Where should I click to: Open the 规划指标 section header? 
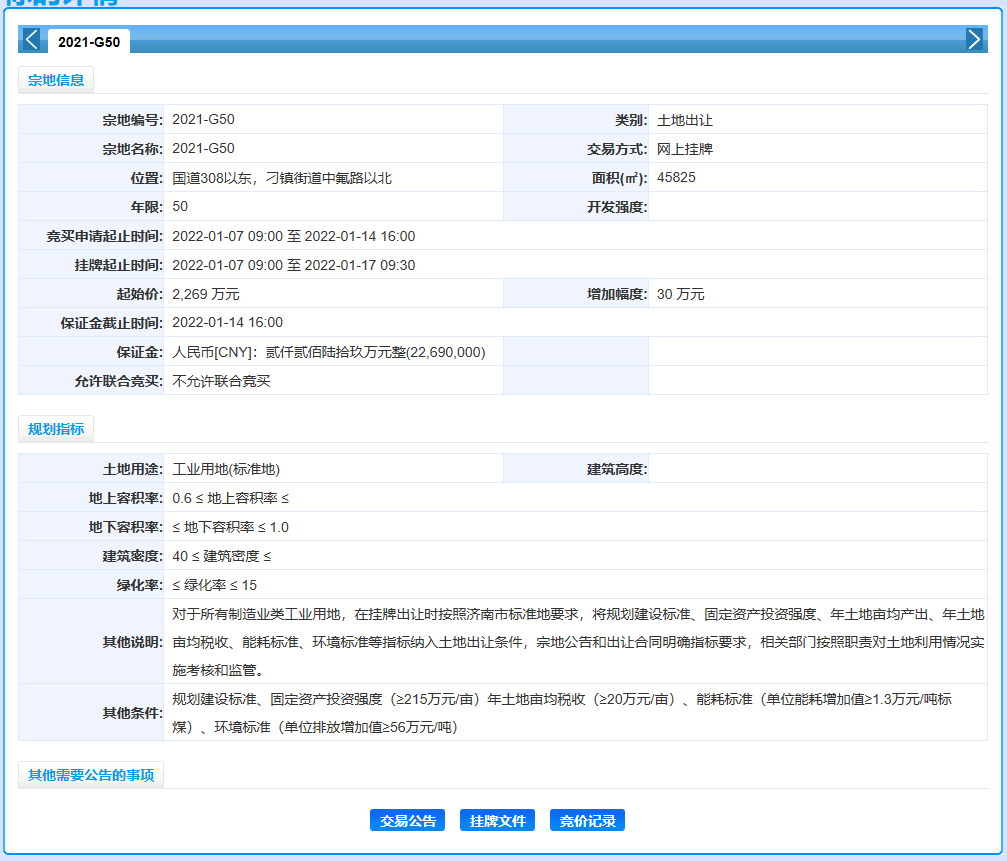(x=56, y=429)
